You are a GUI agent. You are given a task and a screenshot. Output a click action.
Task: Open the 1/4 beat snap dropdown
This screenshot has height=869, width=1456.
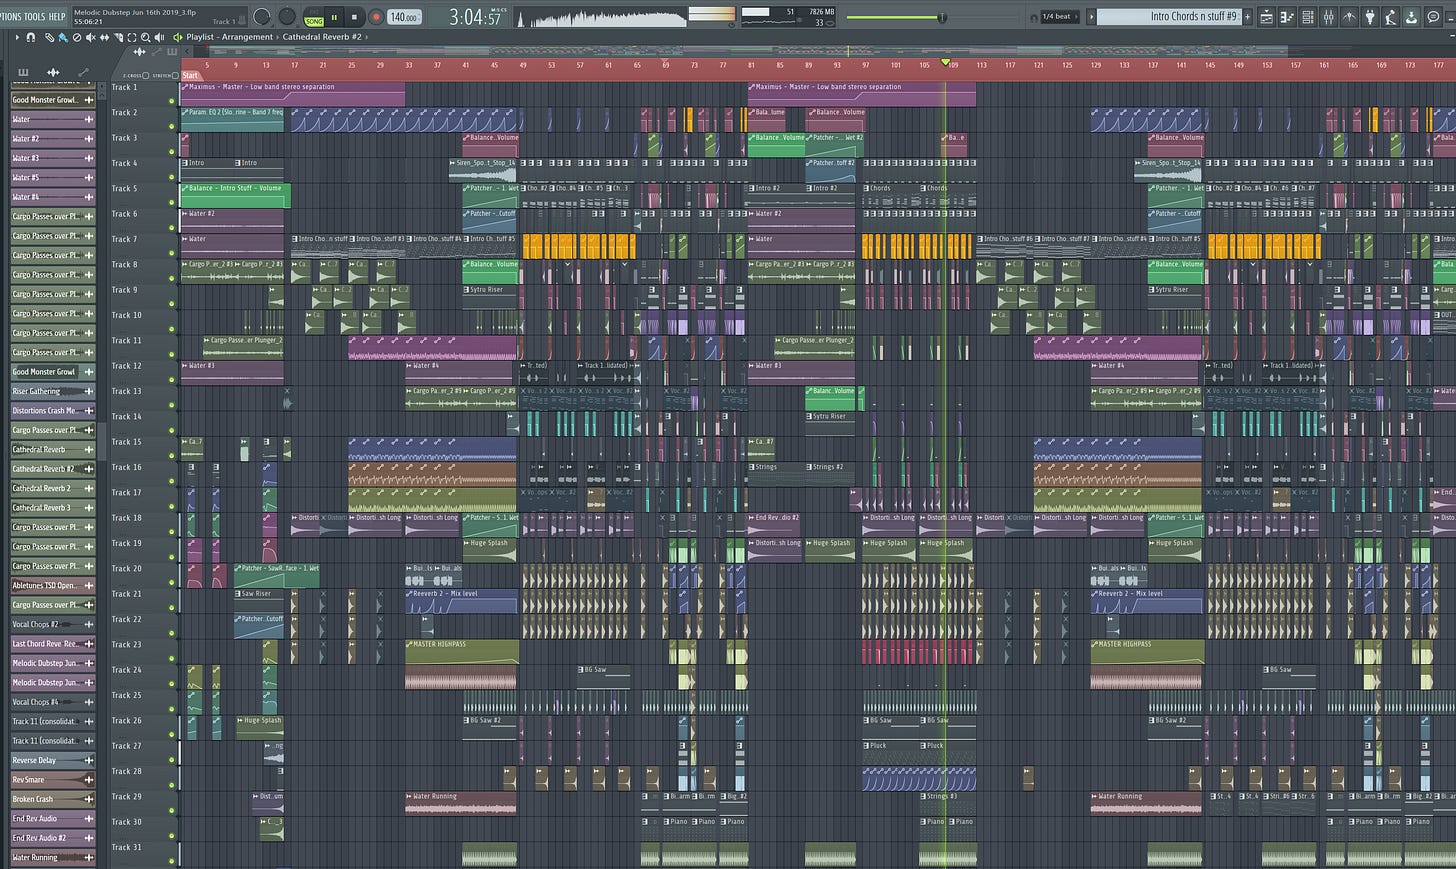click(x=1057, y=16)
